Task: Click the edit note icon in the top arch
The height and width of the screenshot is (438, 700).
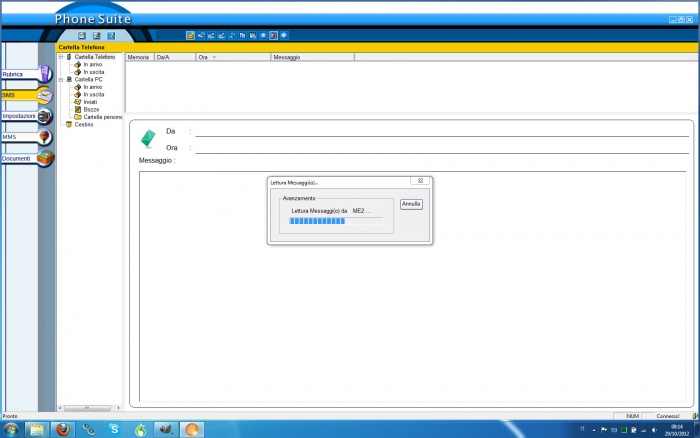Action: tap(96, 36)
